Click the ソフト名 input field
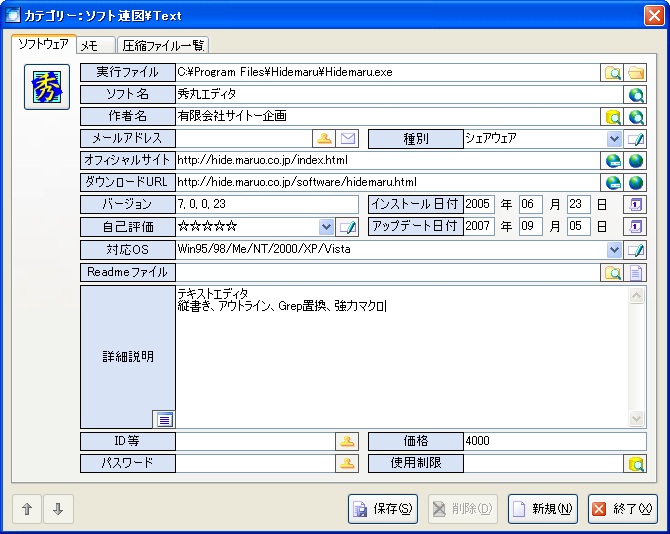The width and height of the screenshot is (670, 534). coord(400,95)
